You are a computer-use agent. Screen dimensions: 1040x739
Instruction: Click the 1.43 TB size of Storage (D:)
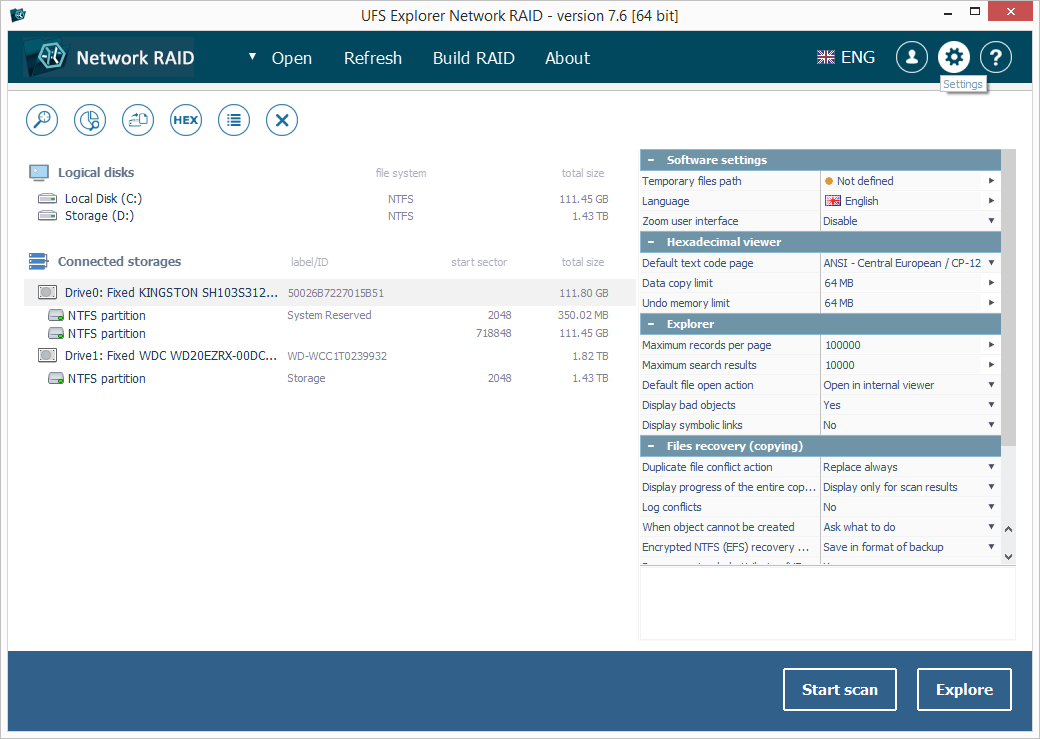tap(590, 216)
